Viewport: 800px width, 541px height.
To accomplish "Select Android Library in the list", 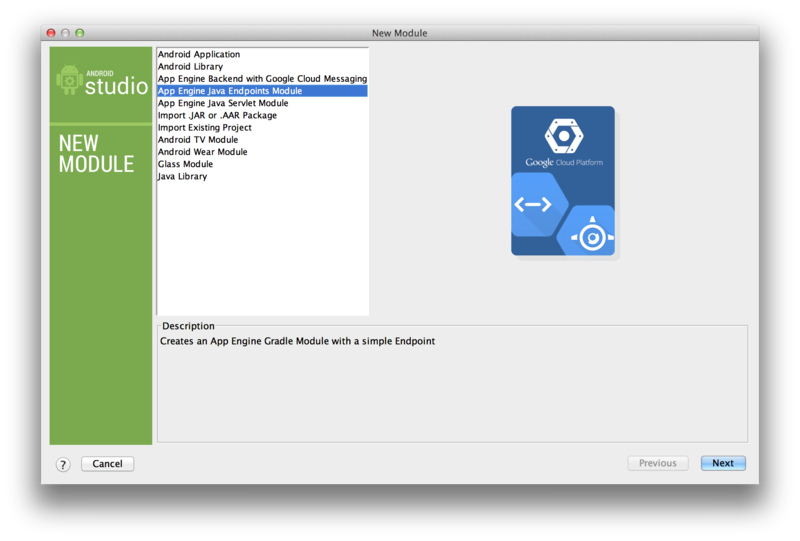I will [262, 66].
